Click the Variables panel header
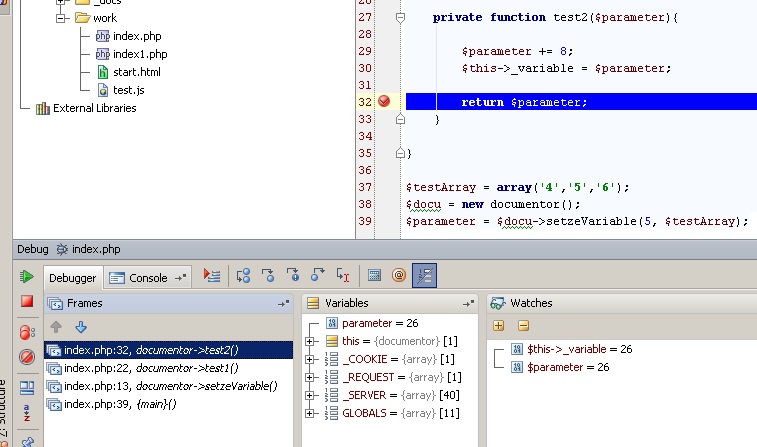The width and height of the screenshot is (757, 447). [390, 304]
